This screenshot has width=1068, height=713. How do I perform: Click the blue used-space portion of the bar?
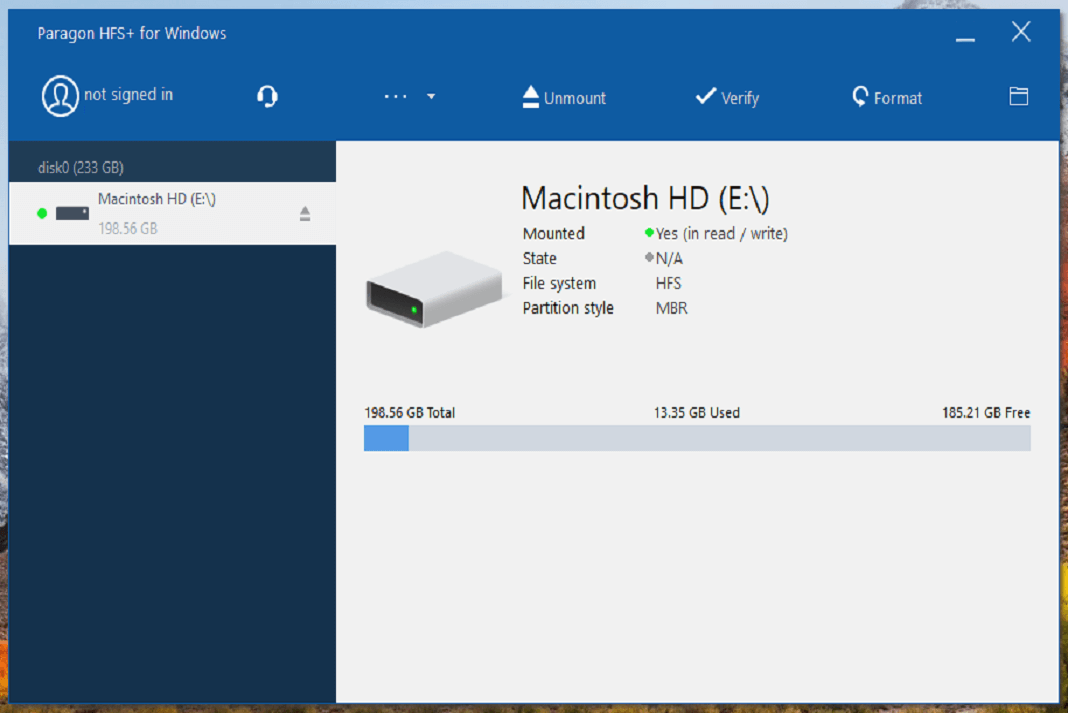[x=386, y=438]
